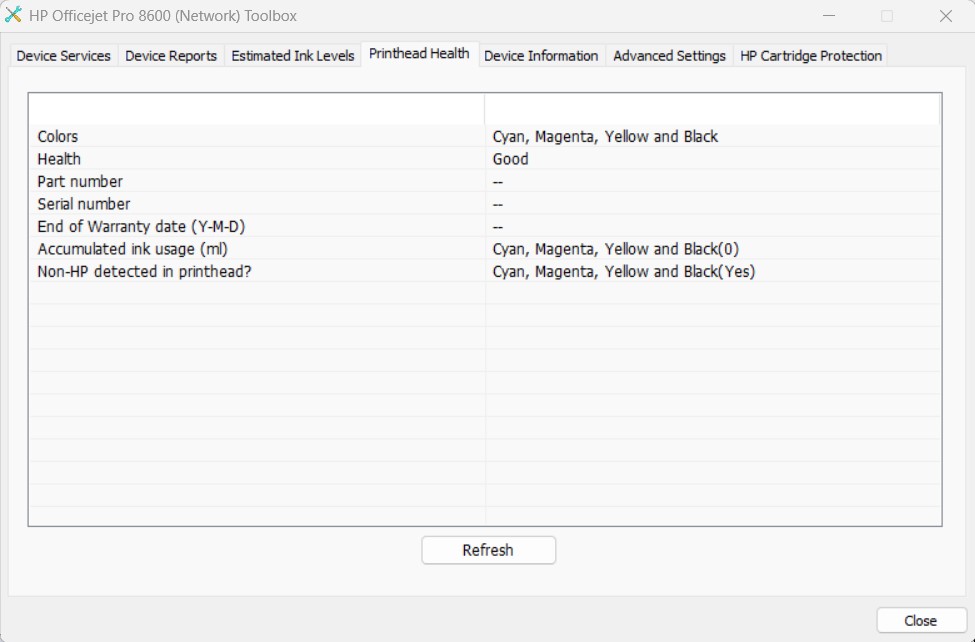Open the HP Cartridge Protection tab
975x642 pixels.
pyautogui.click(x=811, y=56)
